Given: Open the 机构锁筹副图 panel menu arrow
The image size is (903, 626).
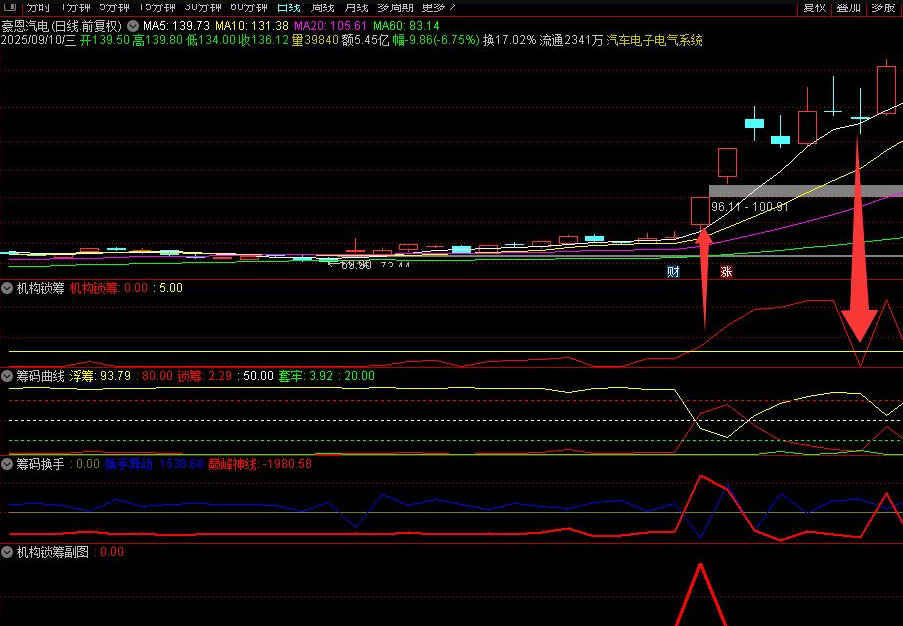Looking at the screenshot, I should tap(8, 551).
